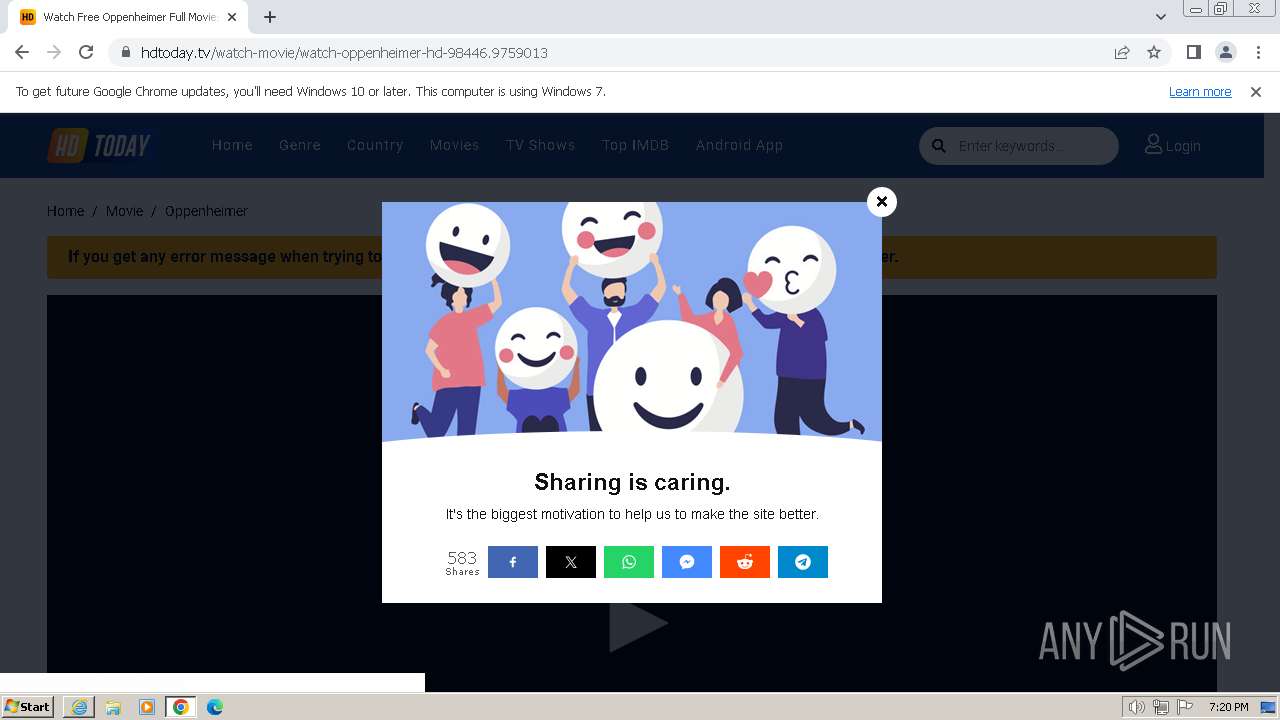
Task: Click the search magnifier icon
Action: tap(939, 146)
